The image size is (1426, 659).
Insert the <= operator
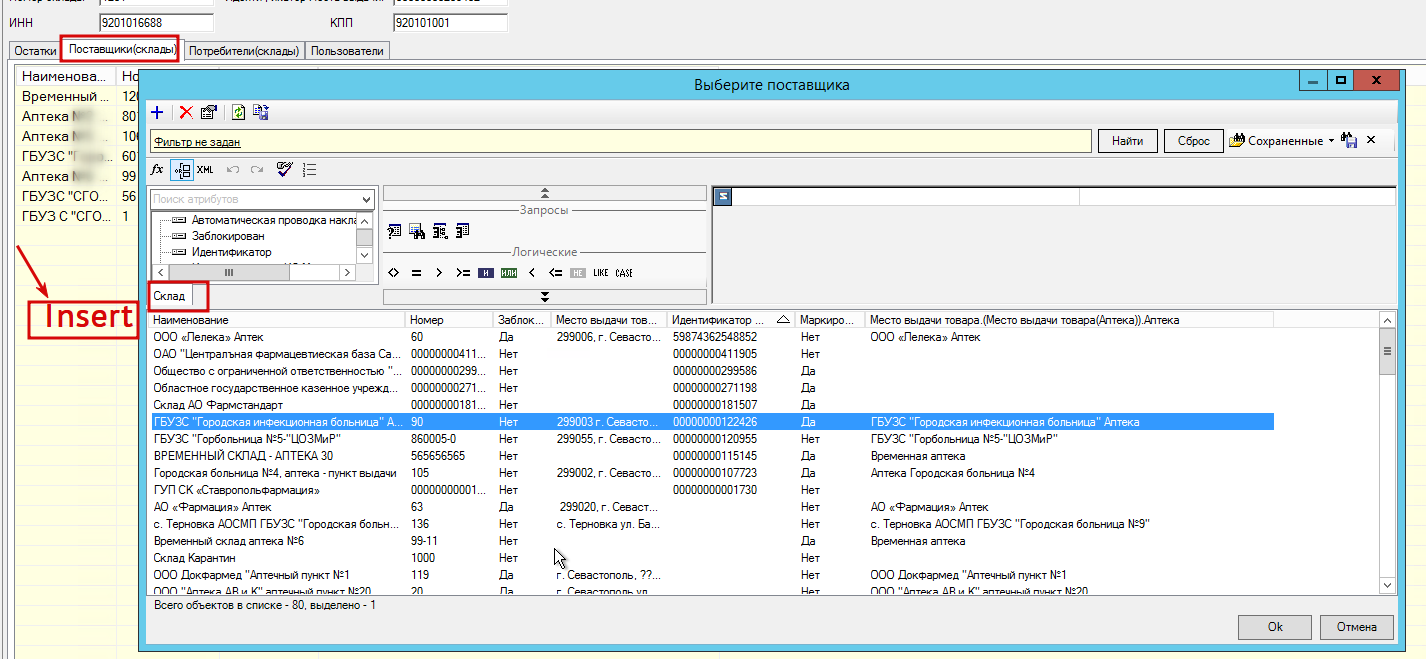coord(555,273)
